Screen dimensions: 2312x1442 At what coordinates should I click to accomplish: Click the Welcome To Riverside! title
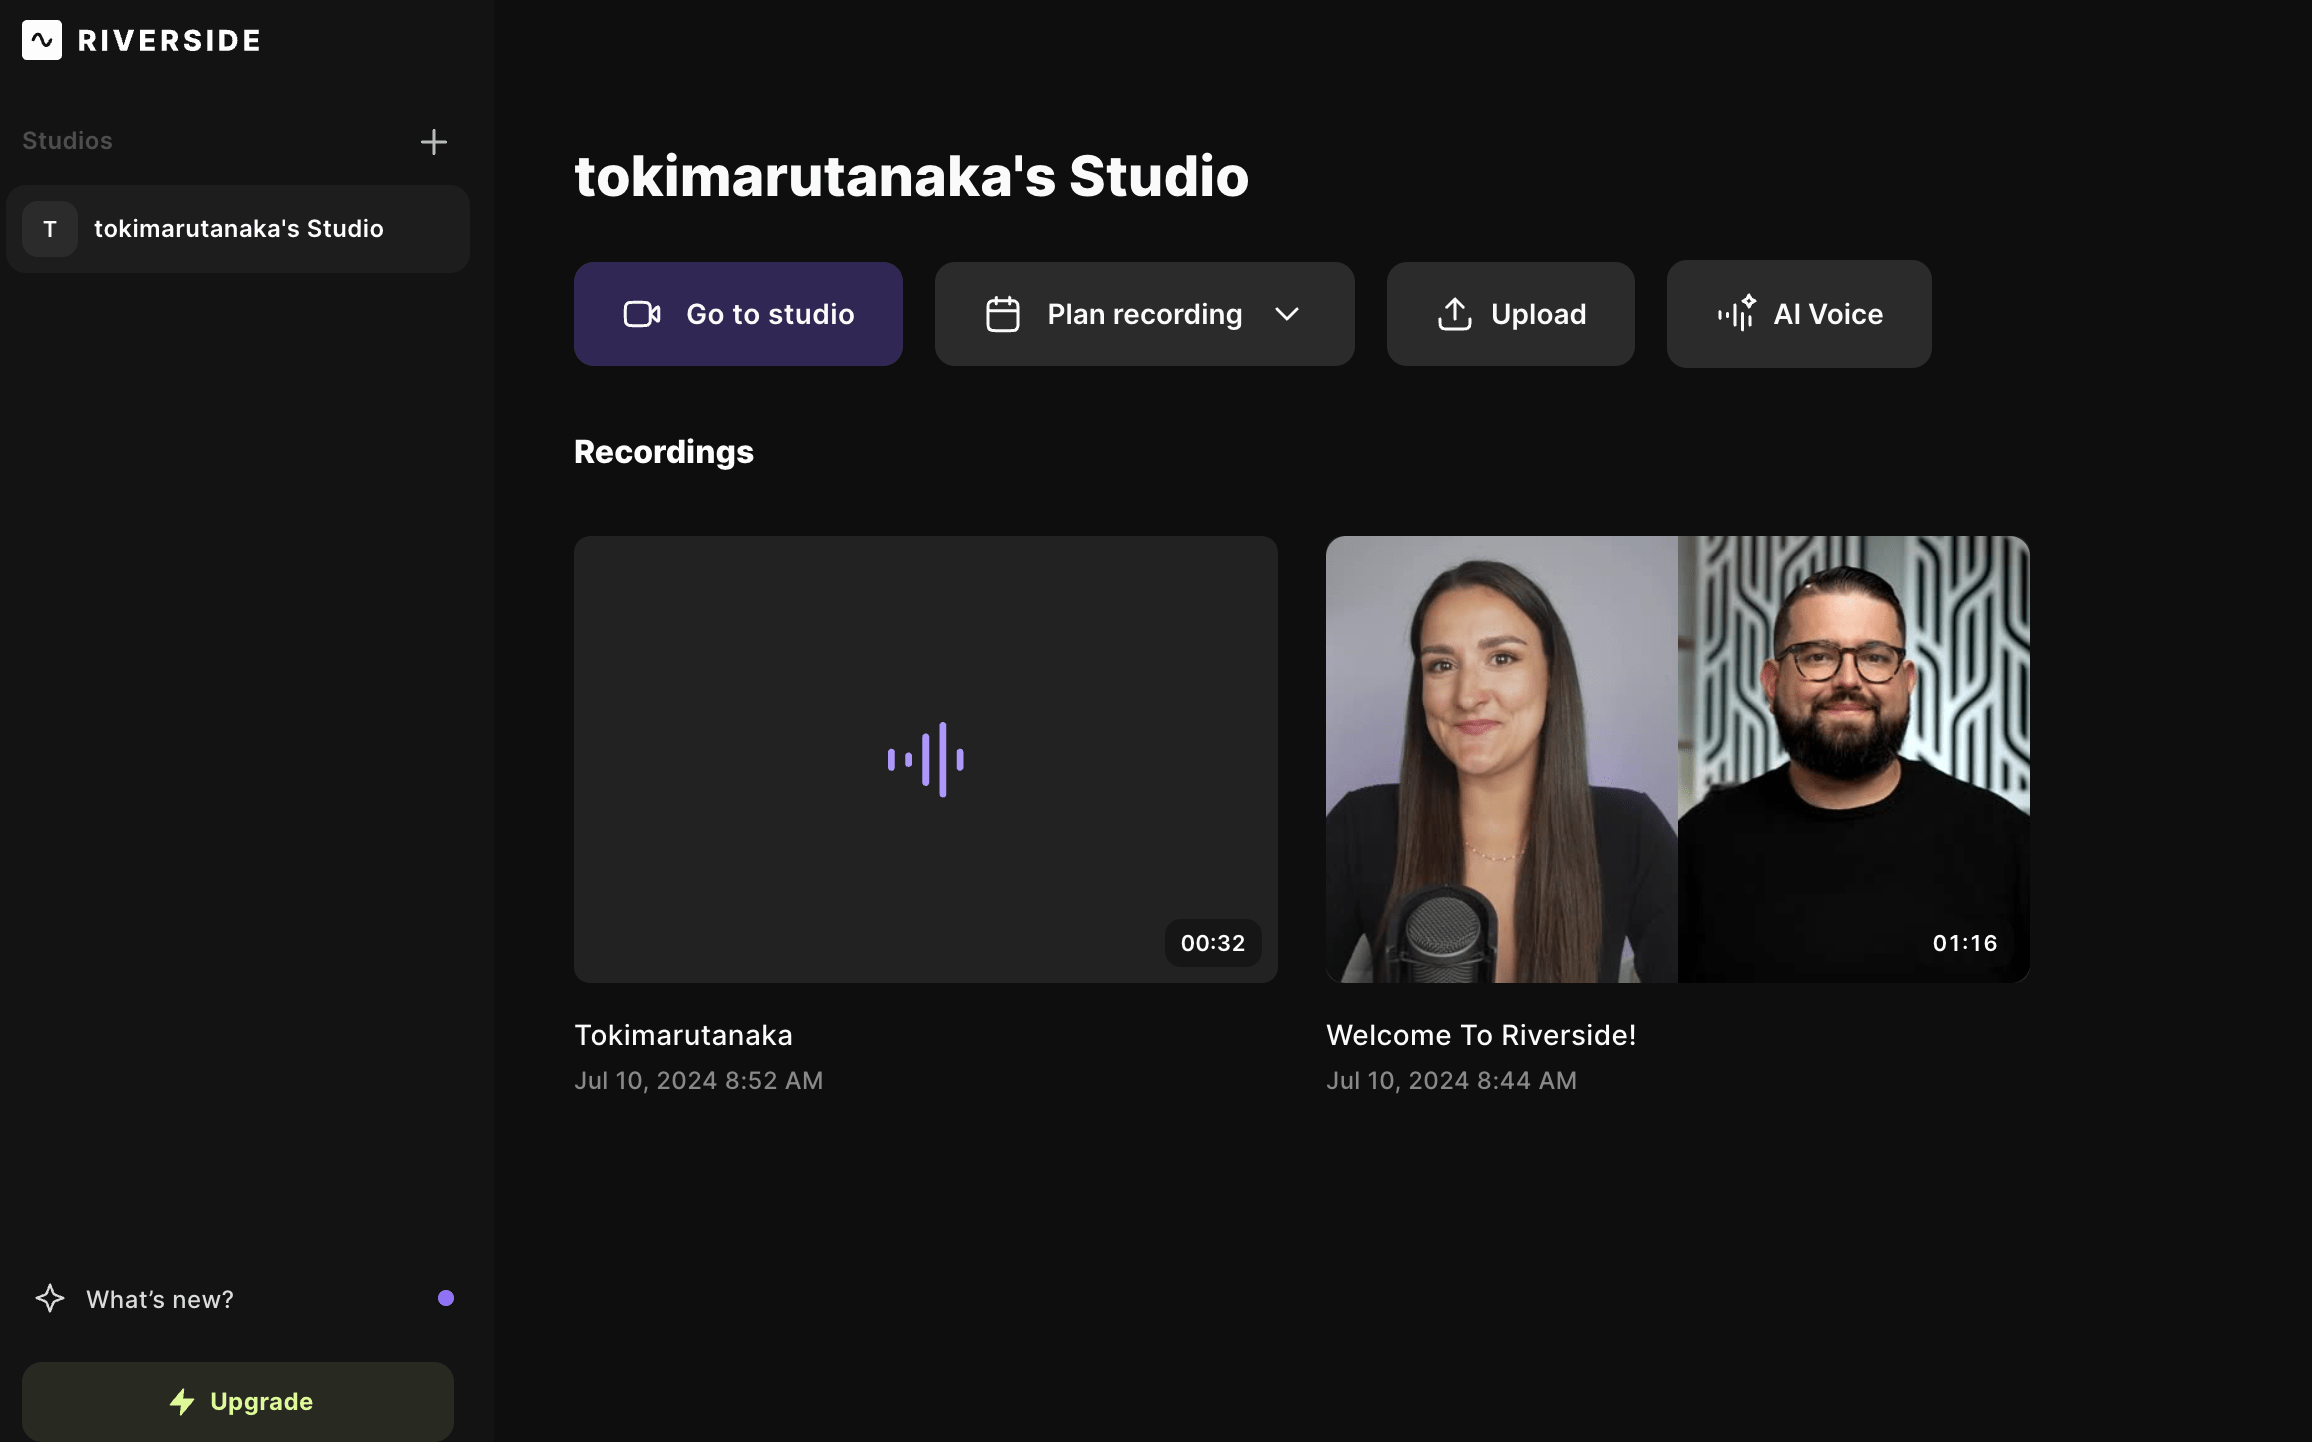1481,1035
